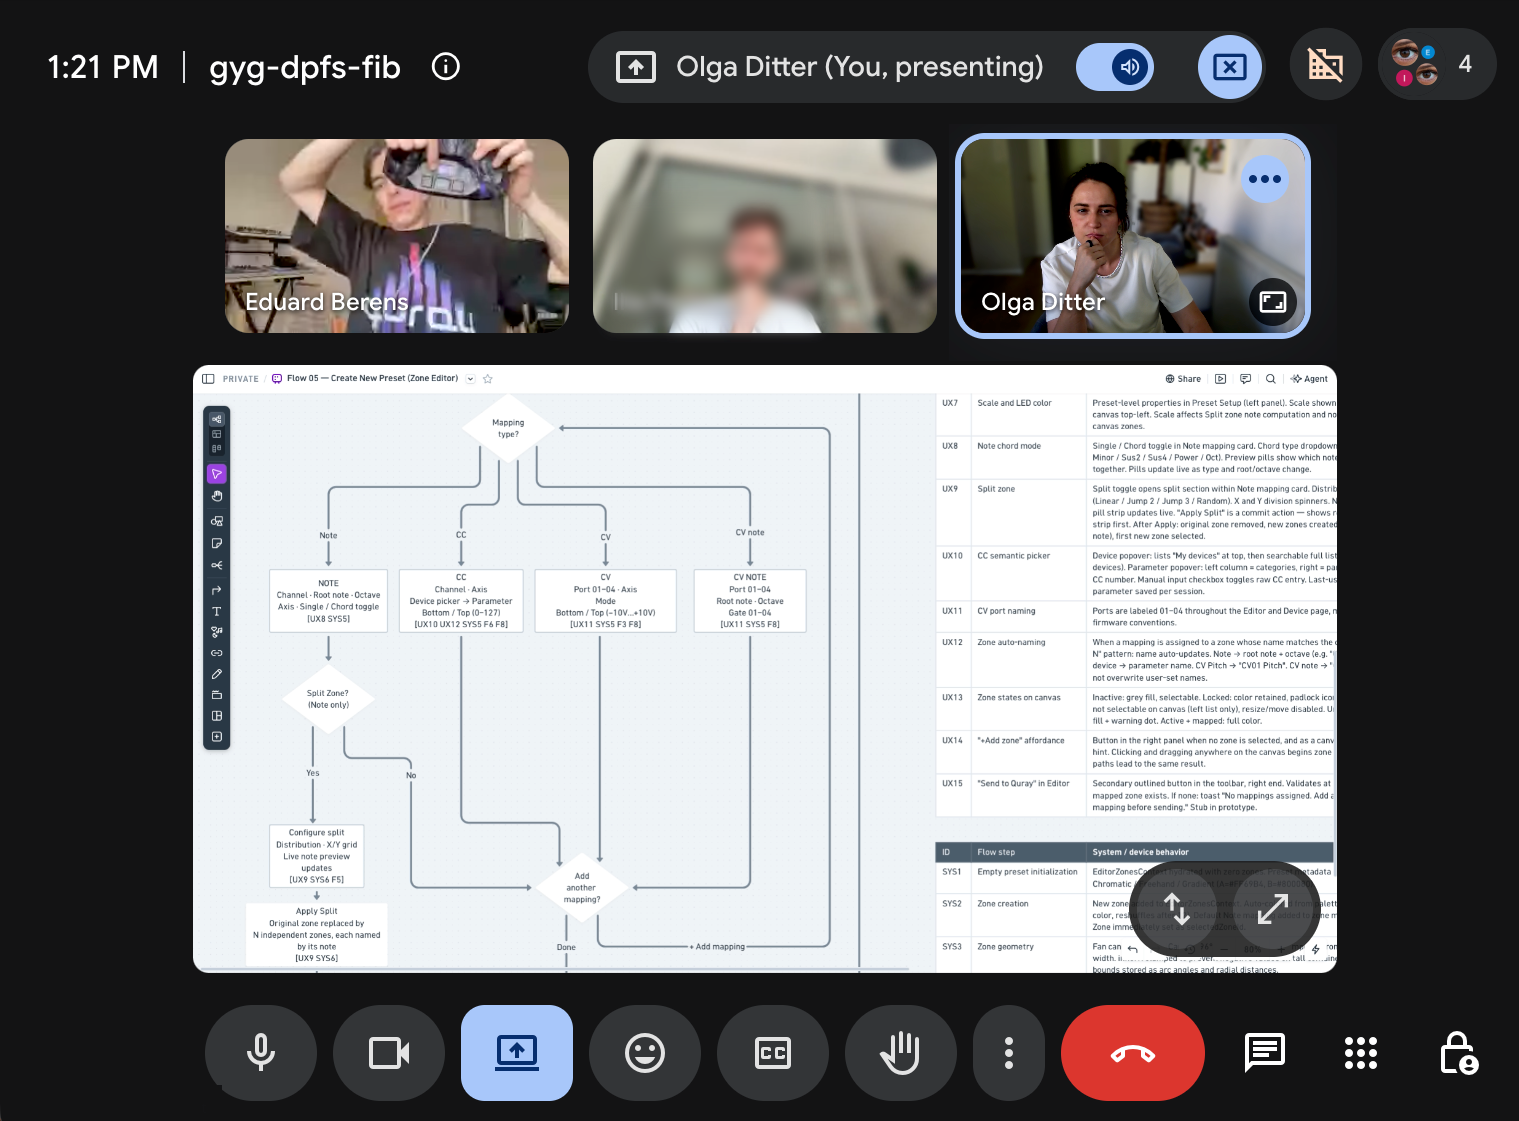Leave the call with red hang-up button
This screenshot has height=1121, width=1519.
pyautogui.click(x=1132, y=1053)
